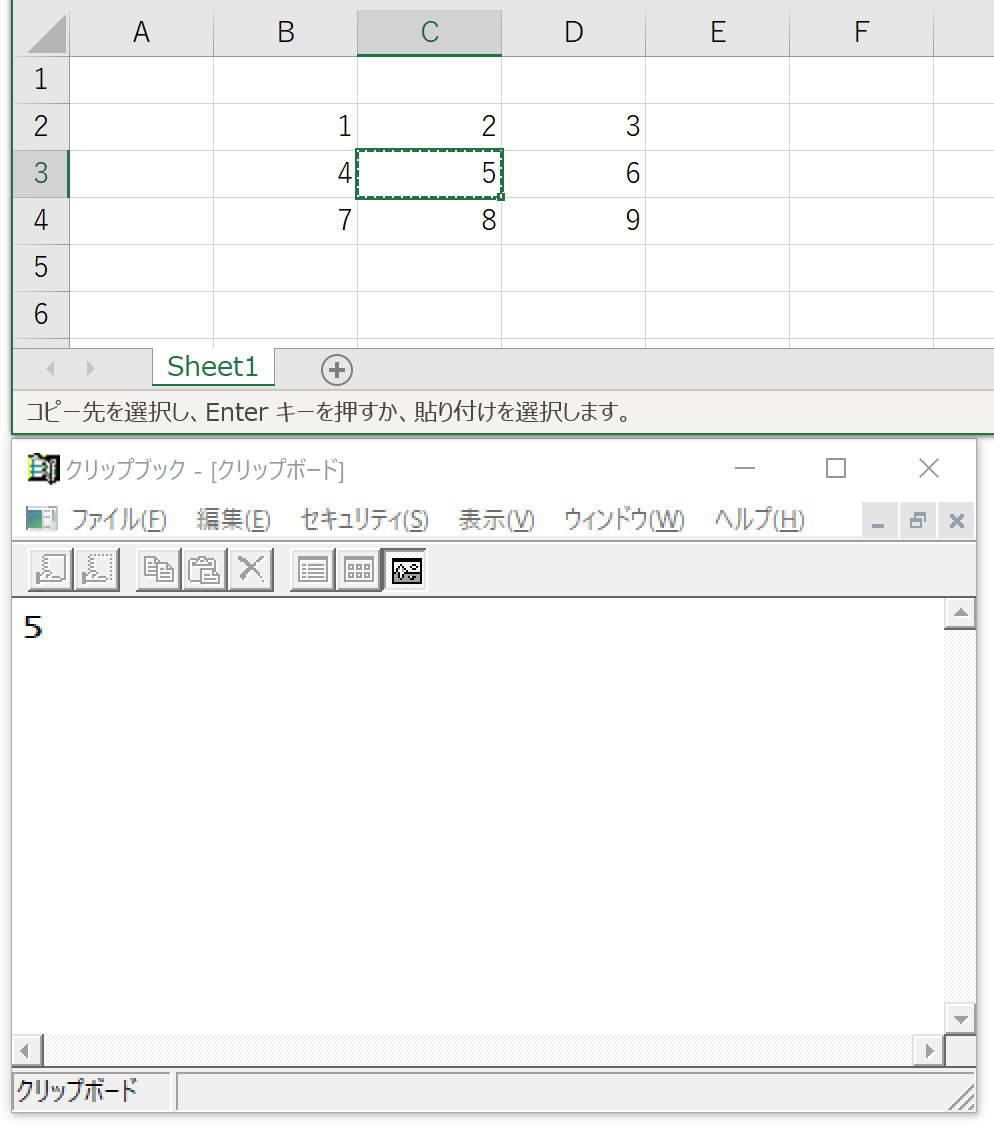Viewport: 994px width, 1132px height.
Task: Select column C header in Excel
Action: (430, 33)
